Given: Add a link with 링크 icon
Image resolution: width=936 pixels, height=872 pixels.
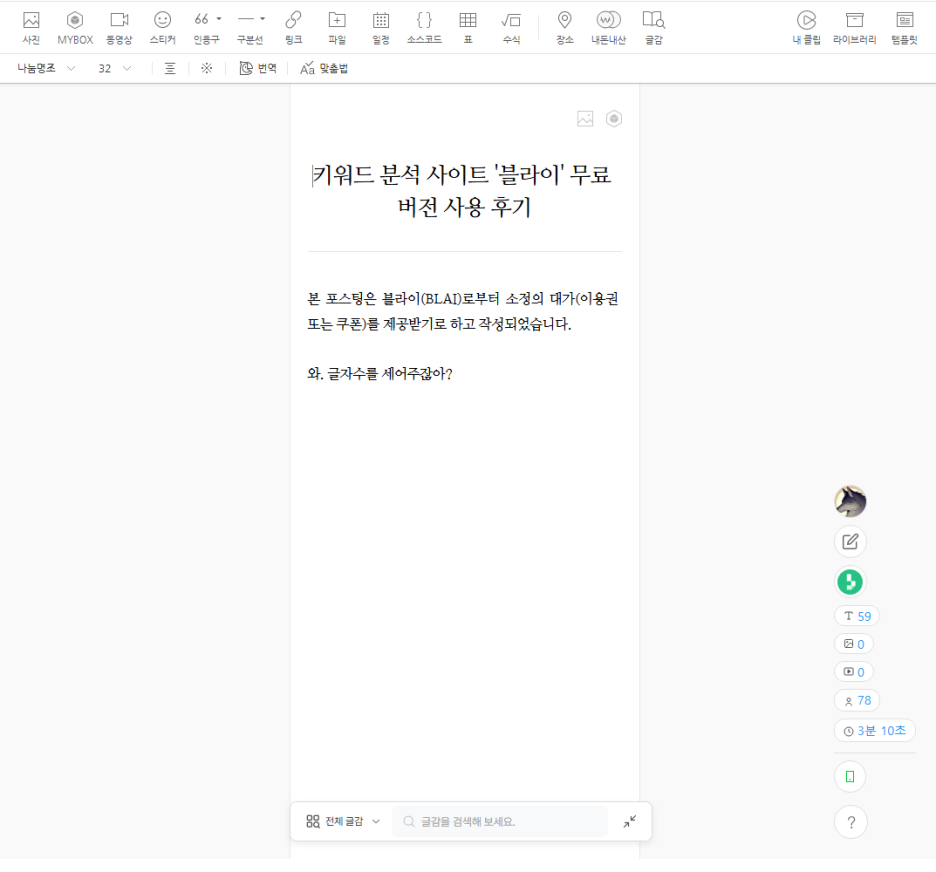Looking at the screenshot, I should click(x=293, y=27).
